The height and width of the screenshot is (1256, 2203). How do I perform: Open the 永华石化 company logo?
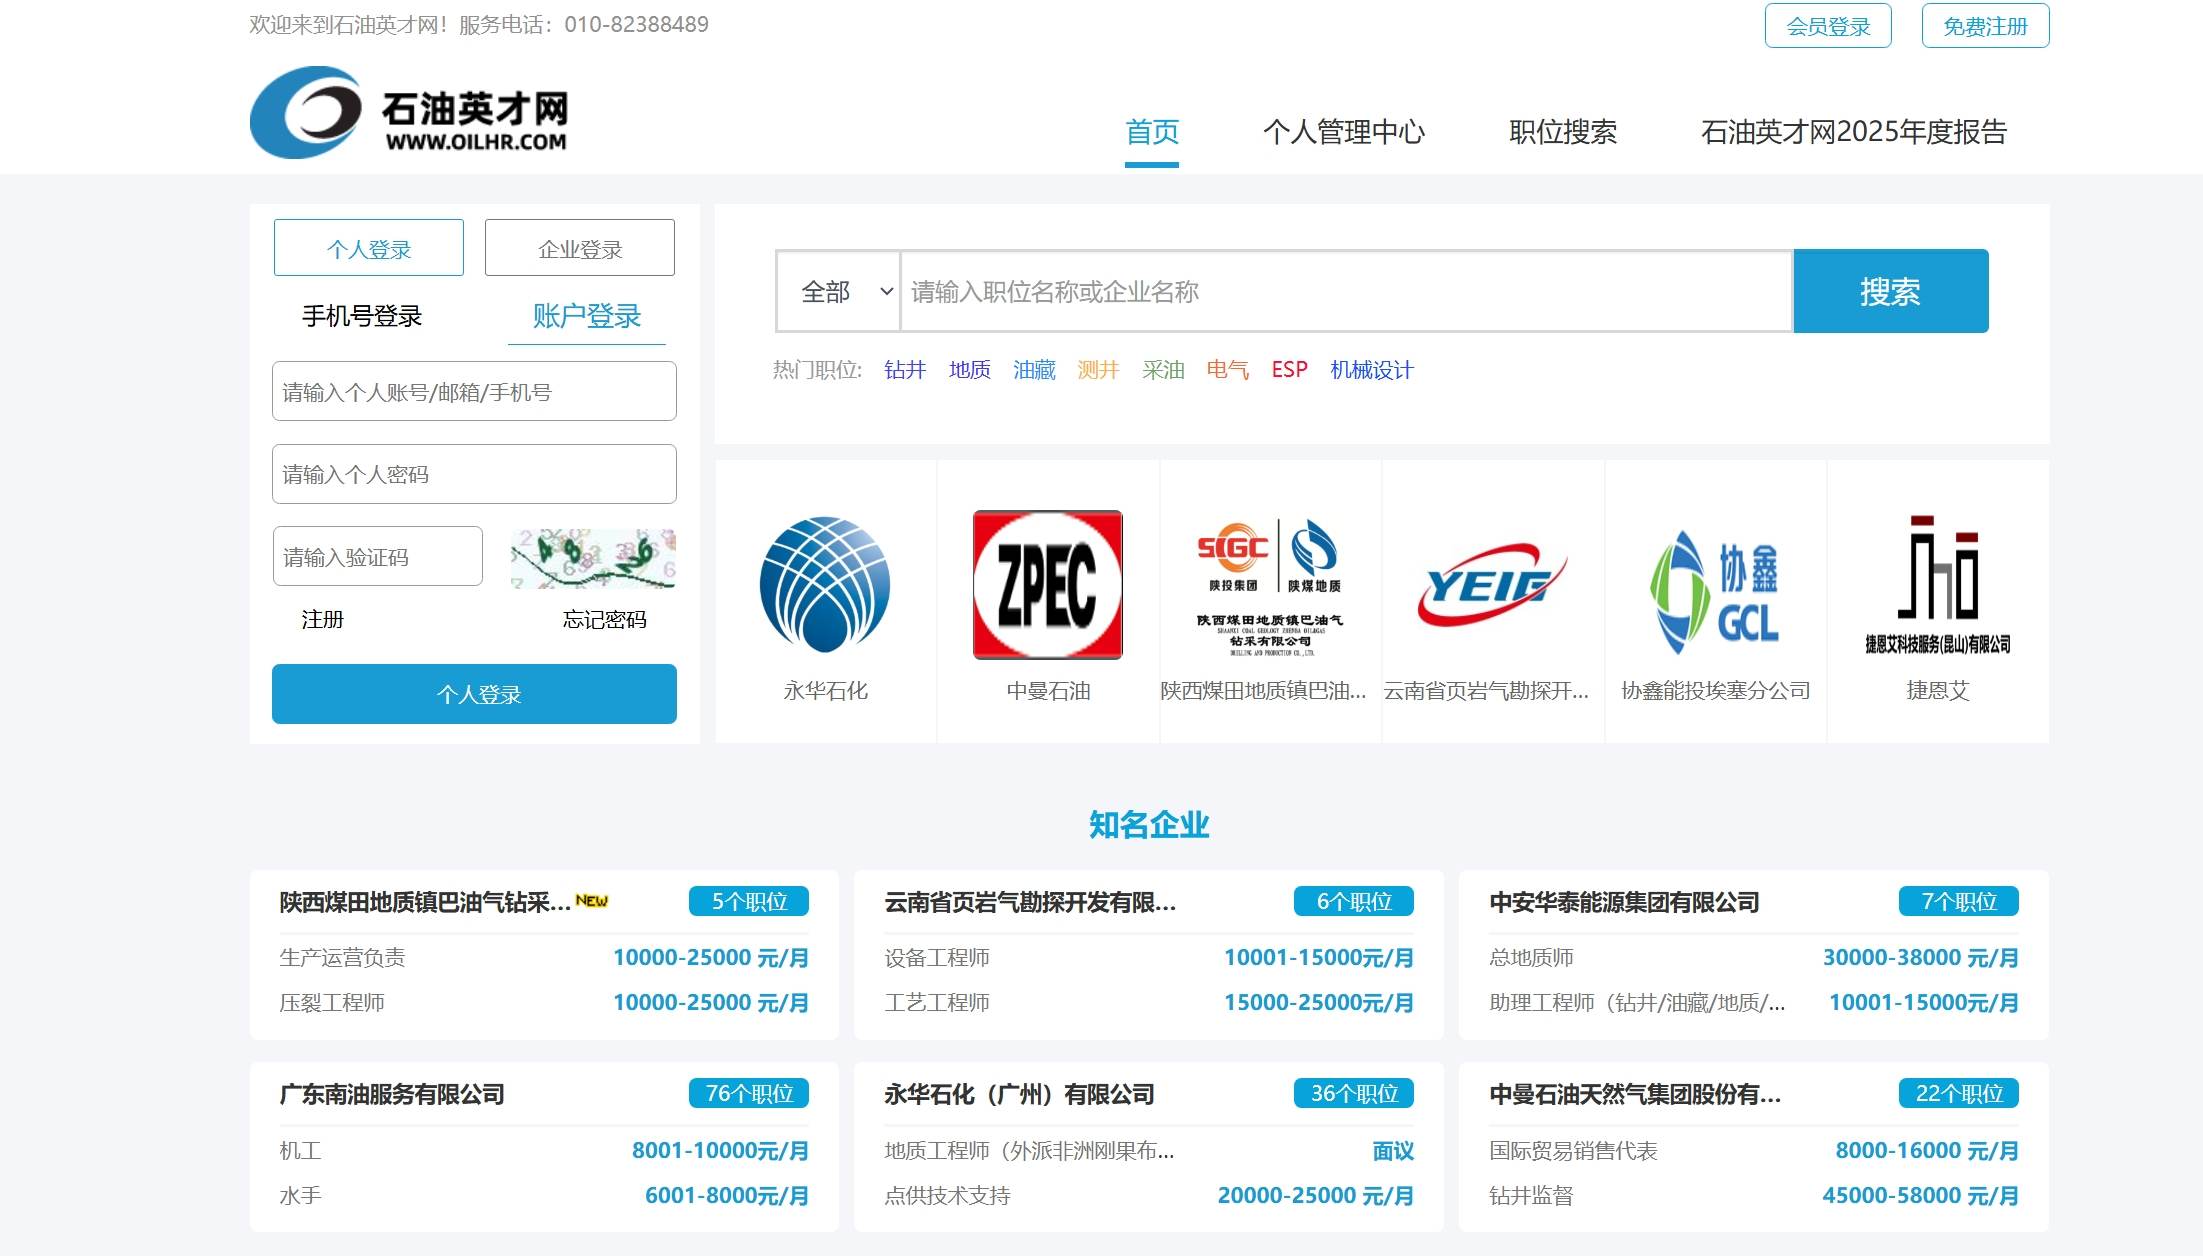click(x=825, y=584)
